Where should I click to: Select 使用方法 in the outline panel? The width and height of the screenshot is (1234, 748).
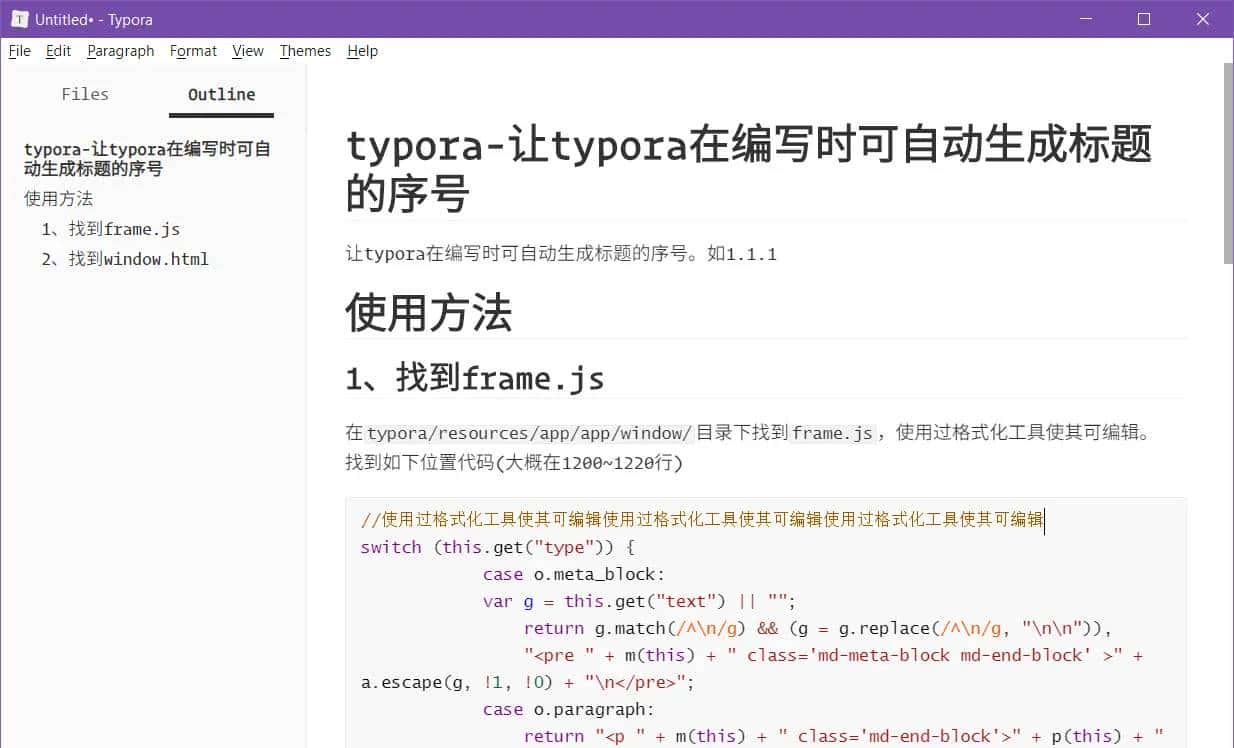pyautogui.click(x=58, y=198)
